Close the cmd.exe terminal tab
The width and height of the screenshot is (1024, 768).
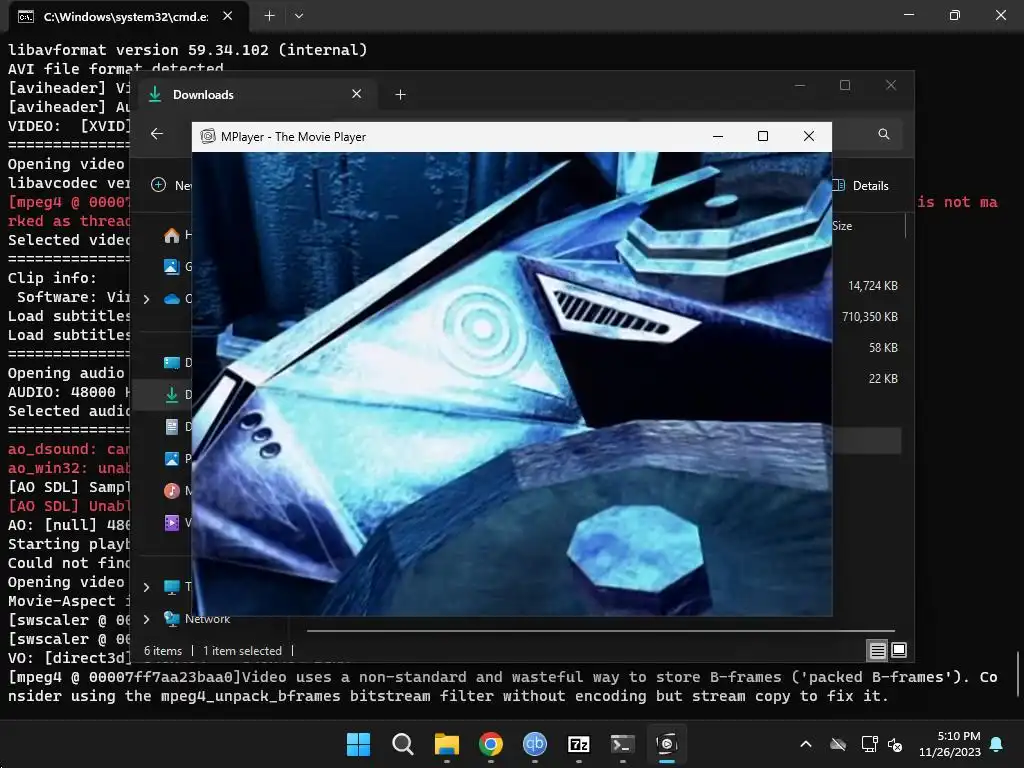[x=227, y=16]
